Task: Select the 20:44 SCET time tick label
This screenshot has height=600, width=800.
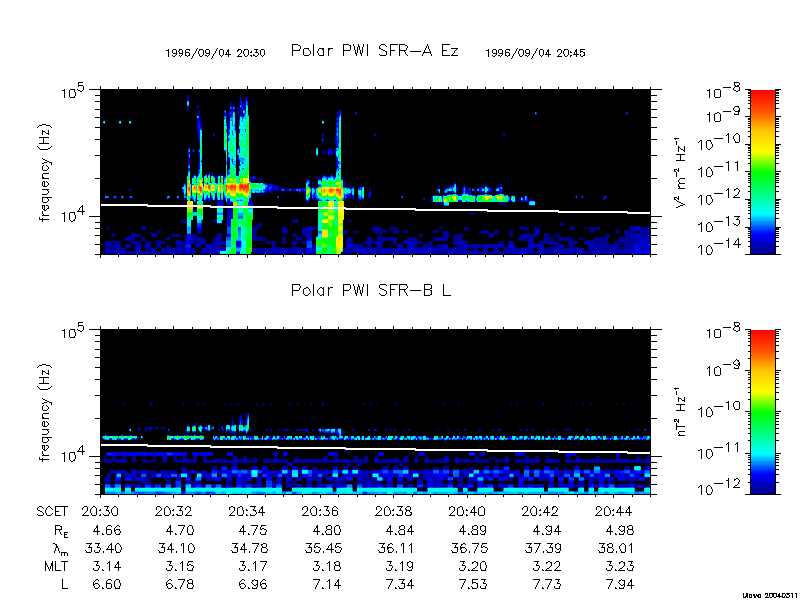Action: [619, 510]
